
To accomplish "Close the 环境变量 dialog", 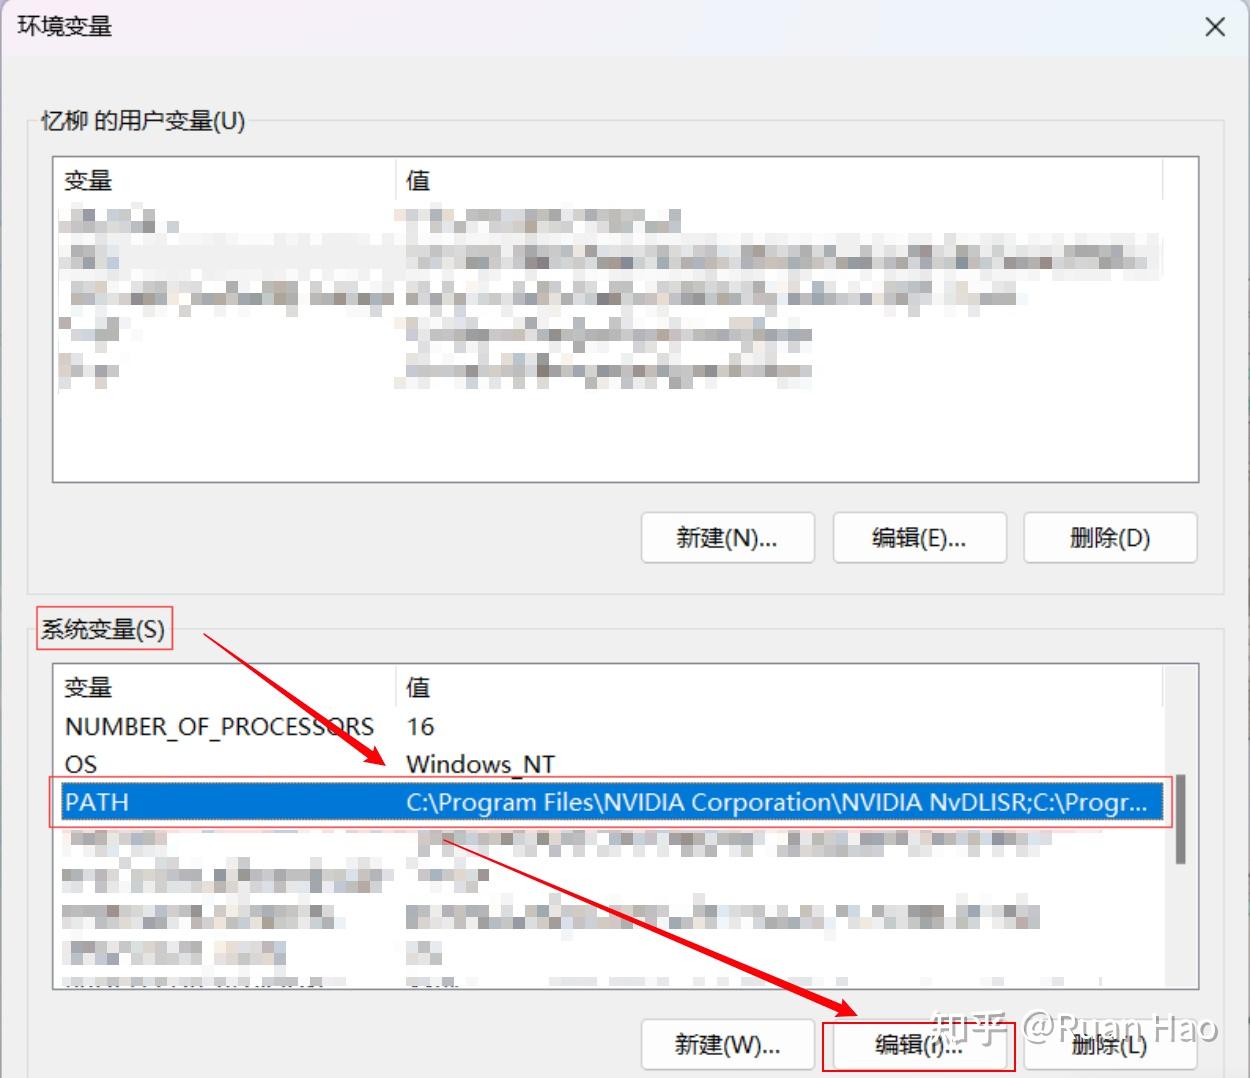I will (x=1215, y=27).
